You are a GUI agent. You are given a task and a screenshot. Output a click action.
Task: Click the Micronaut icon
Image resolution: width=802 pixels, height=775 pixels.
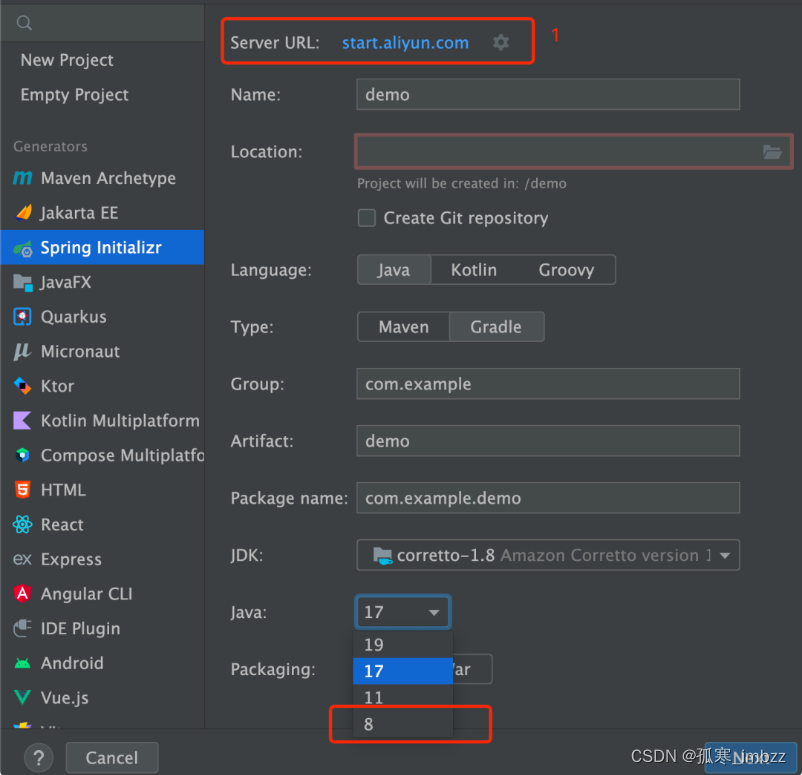click(x=22, y=351)
